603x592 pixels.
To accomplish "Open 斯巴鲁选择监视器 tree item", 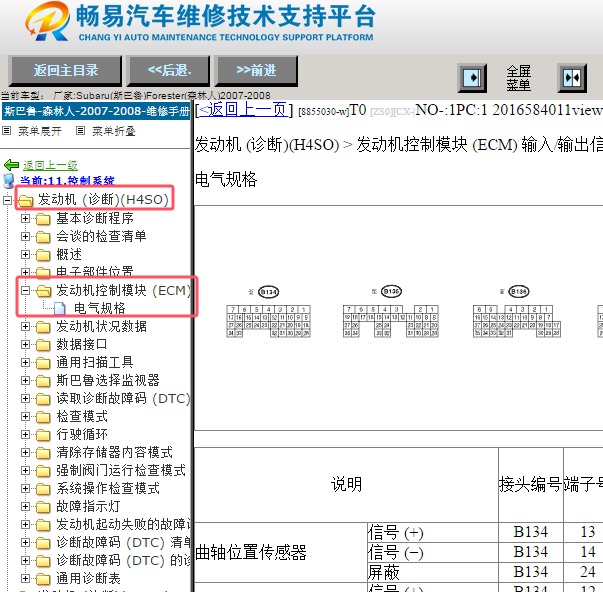I will (108, 380).
